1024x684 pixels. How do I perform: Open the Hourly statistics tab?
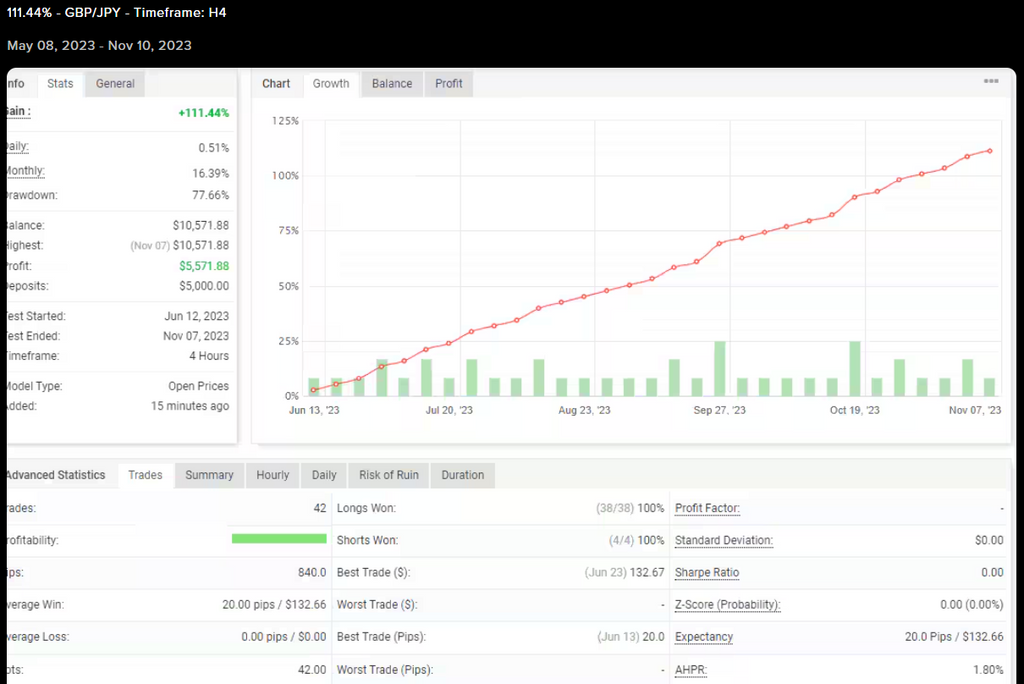[x=272, y=475]
